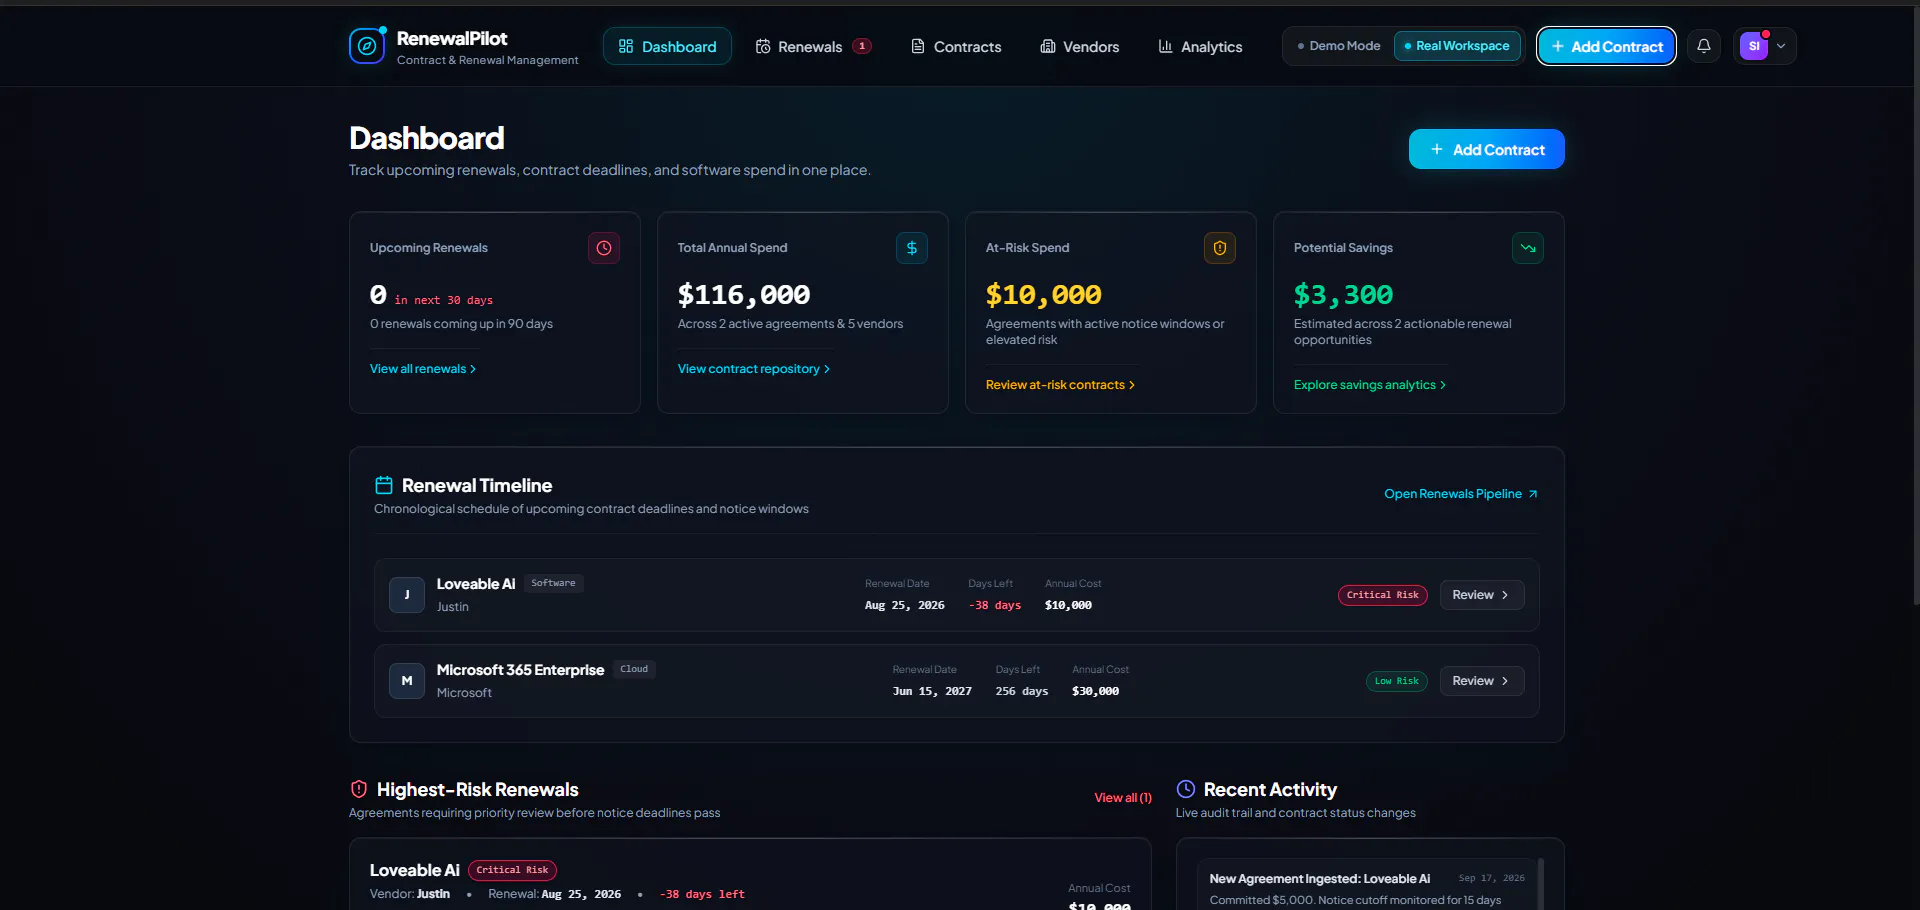Screen dimensions: 1920x910
Task: Click the clock icon in Upcoming Renewals card
Action: (x=604, y=248)
